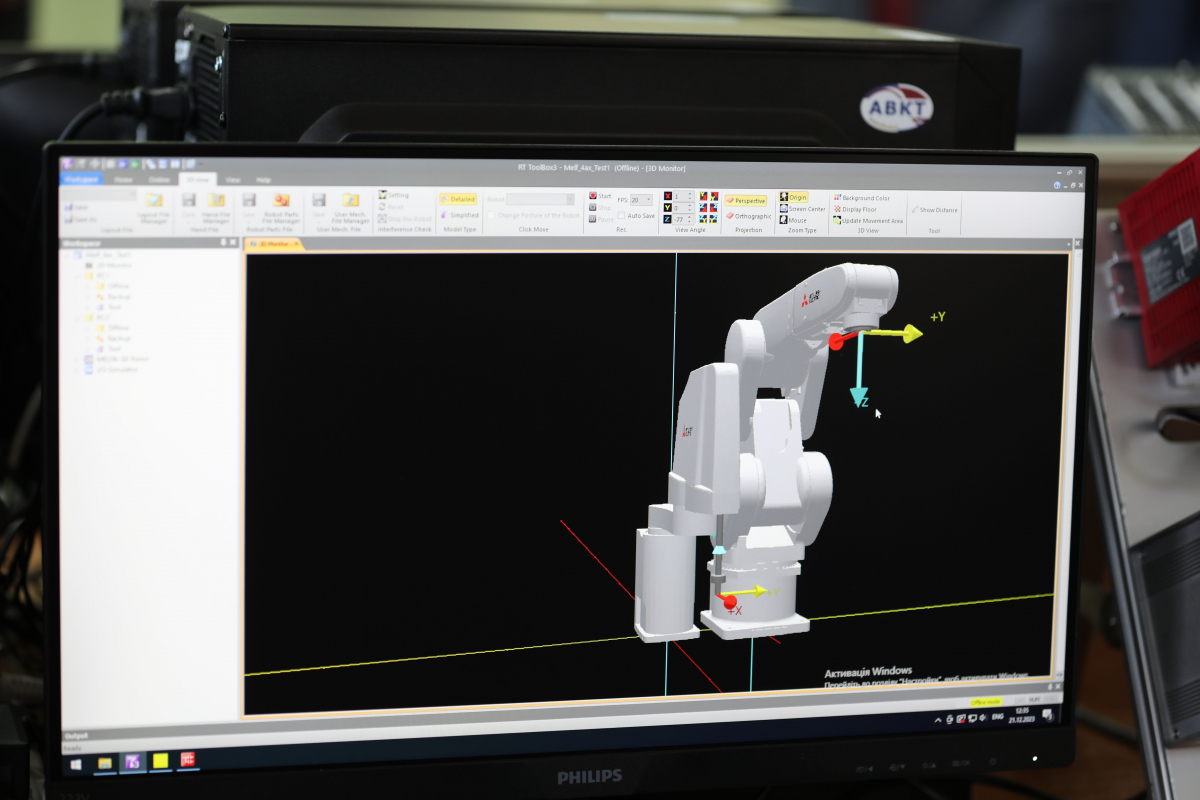Screen dimensions: 1200x800
Task: Open the Workspace ribbon tab
Action: tap(83, 179)
